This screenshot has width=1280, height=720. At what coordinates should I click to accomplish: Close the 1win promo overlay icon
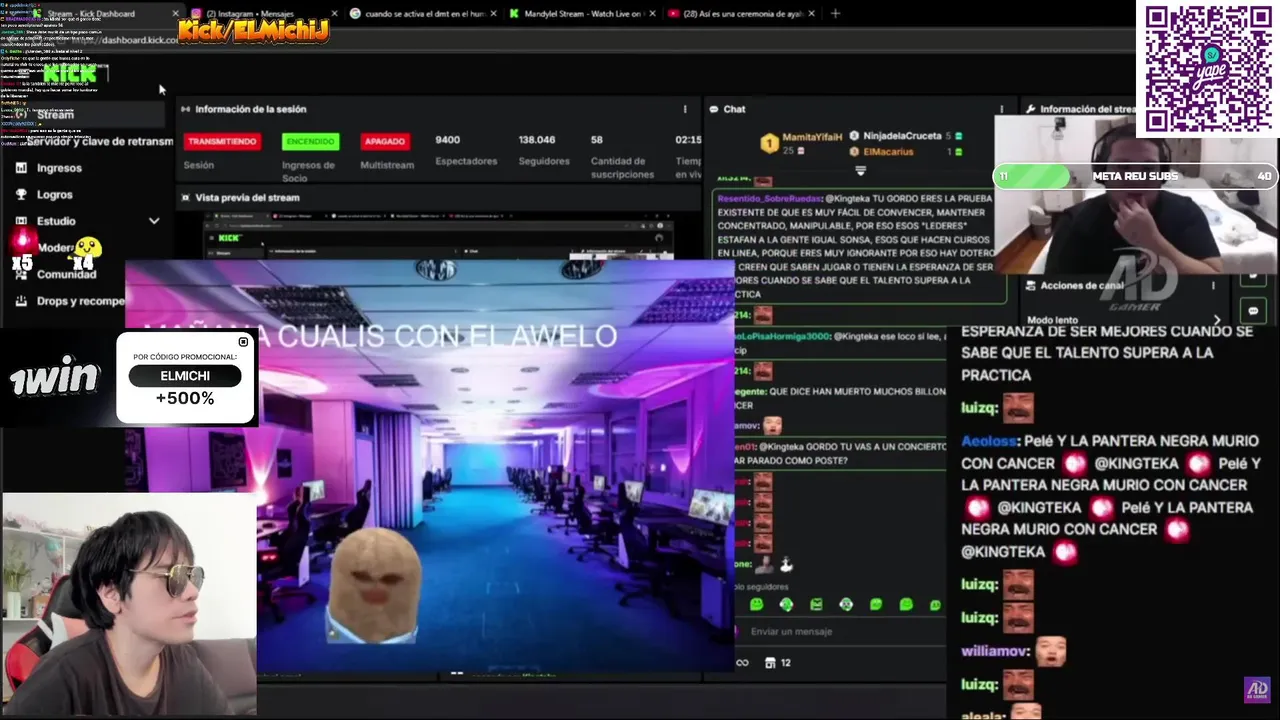243,342
